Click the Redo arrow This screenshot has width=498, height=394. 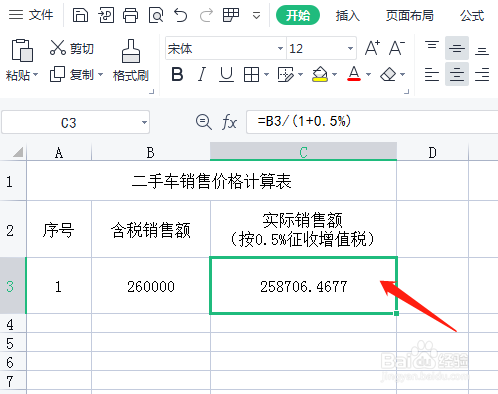(206, 15)
